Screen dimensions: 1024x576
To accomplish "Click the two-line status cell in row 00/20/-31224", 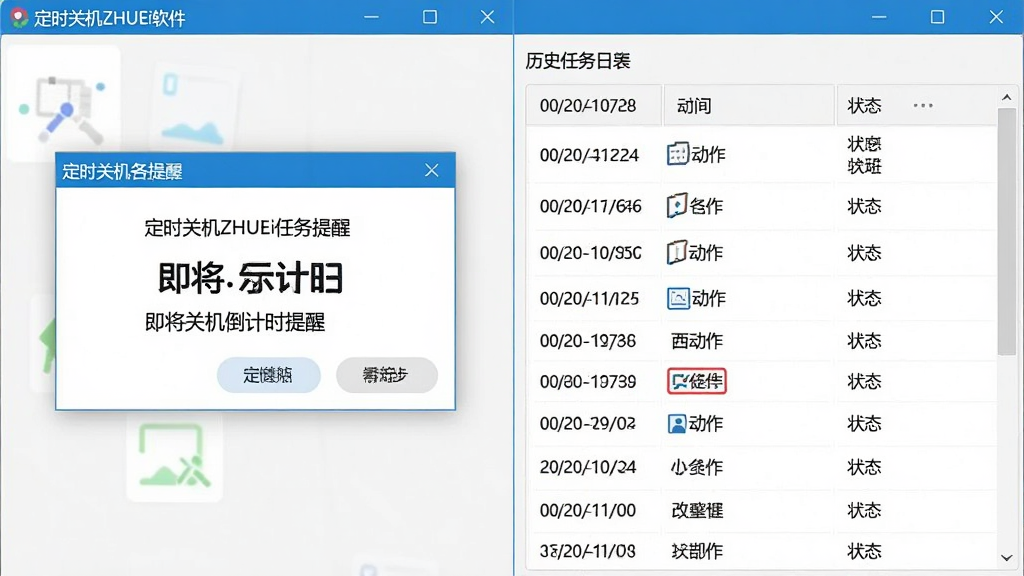I will (864, 155).
